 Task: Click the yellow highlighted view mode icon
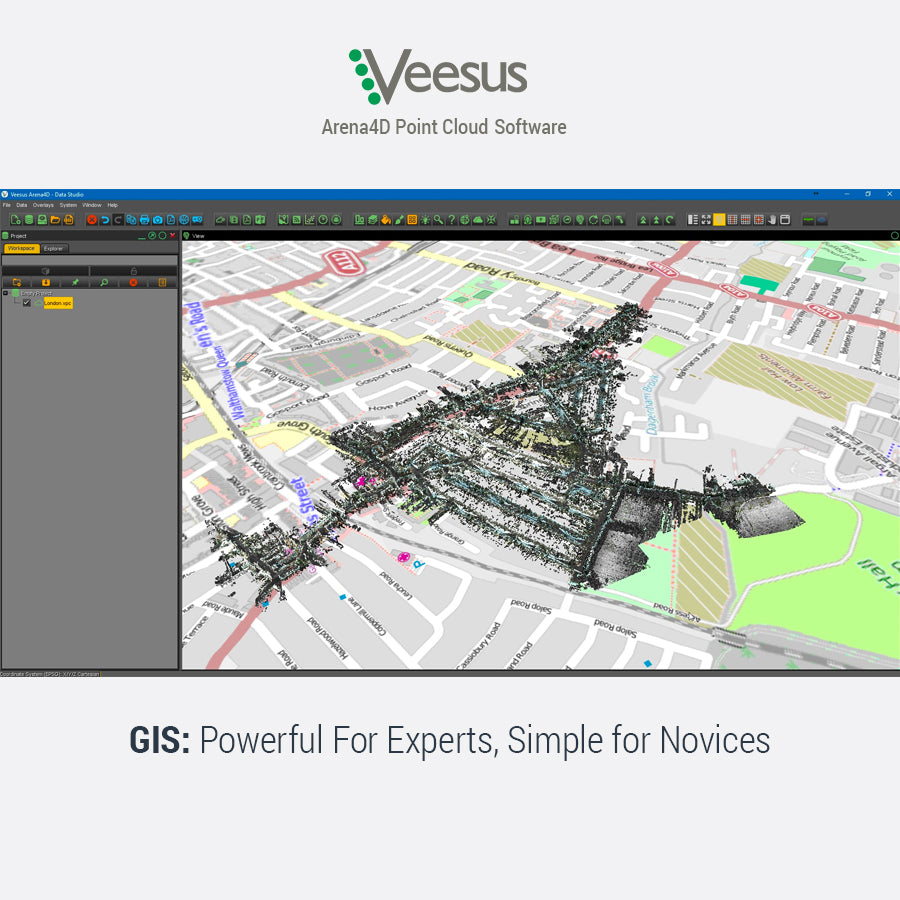pyautogui.click(x=719, y=220)
